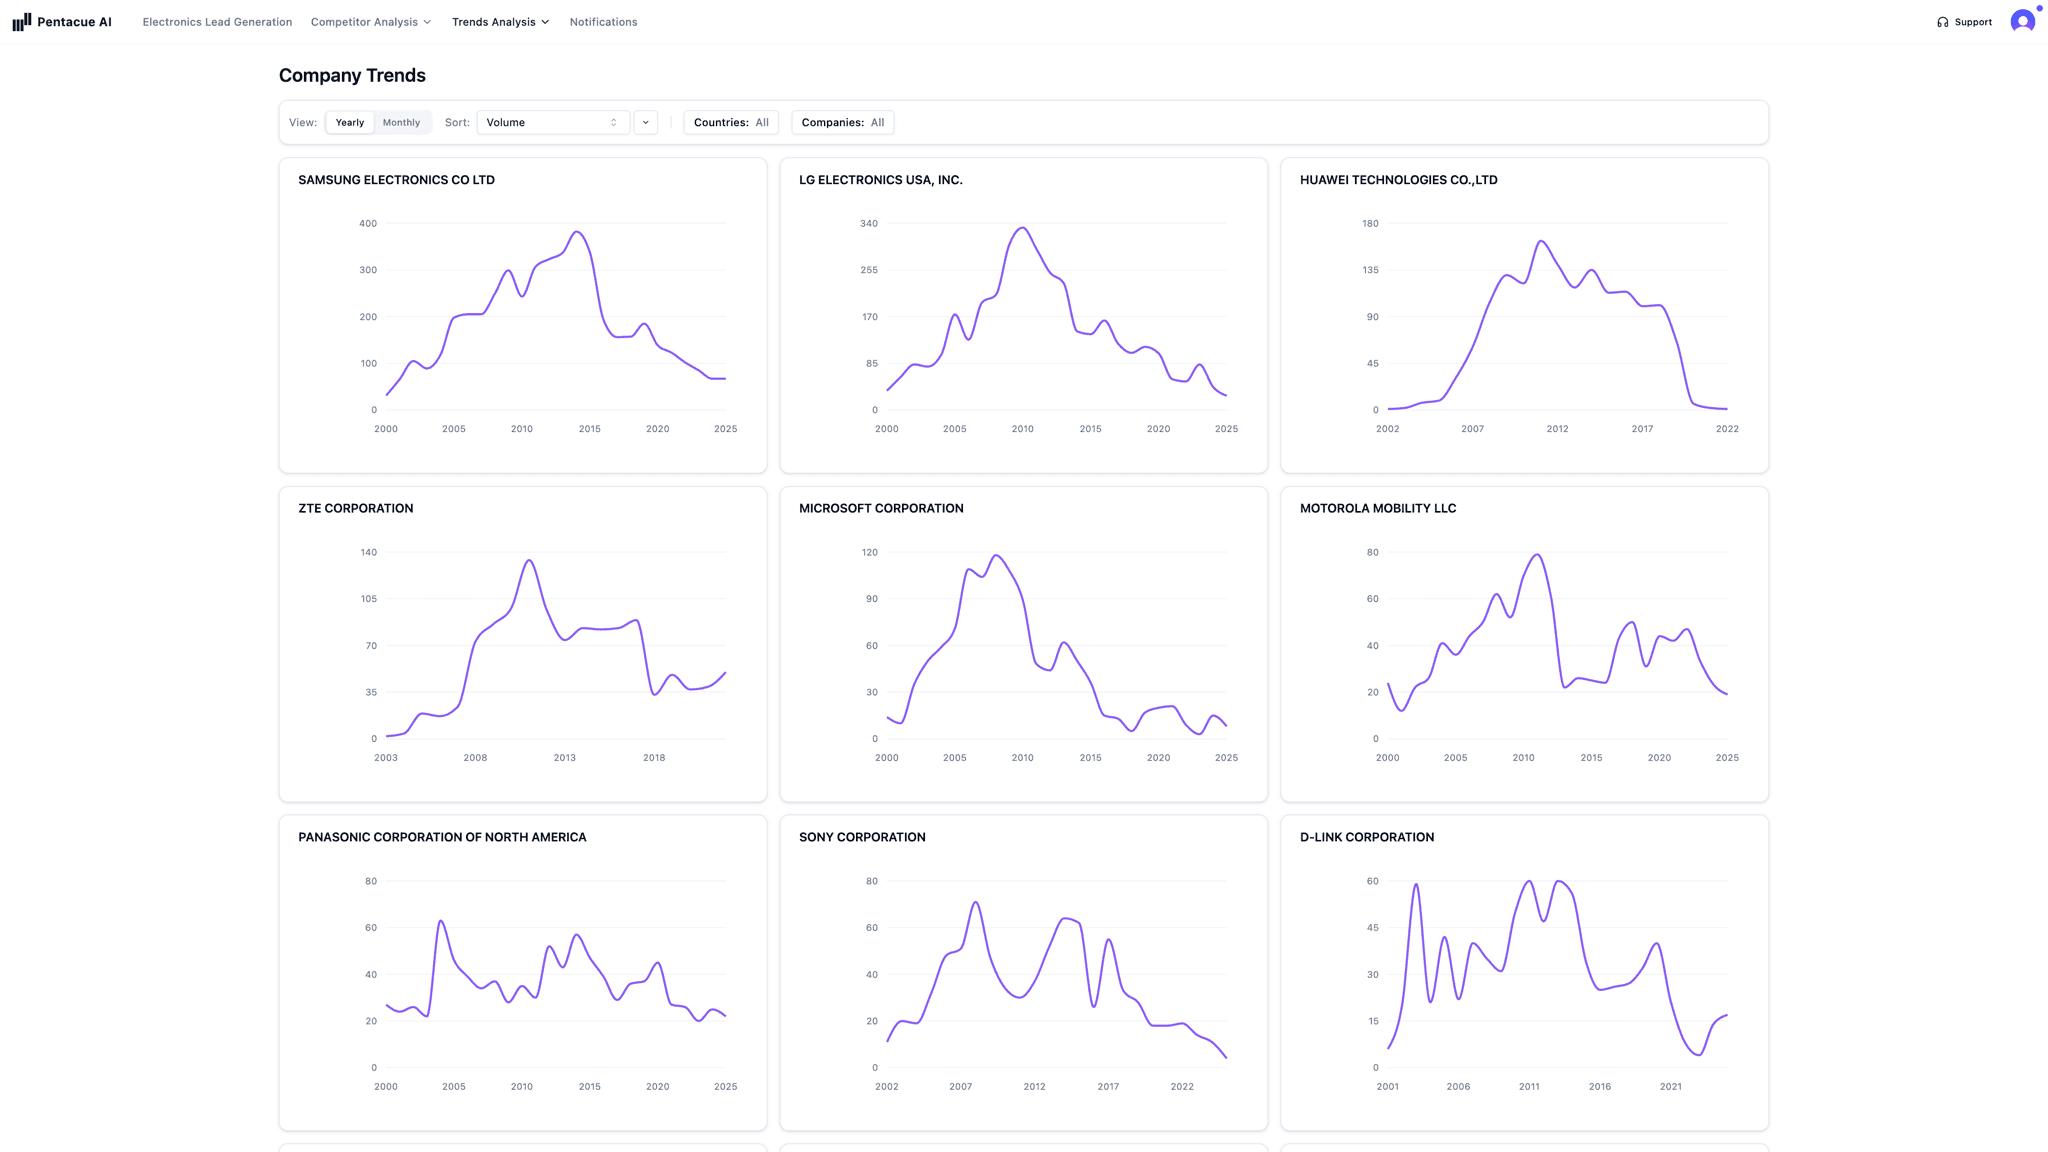Open Electronics Lead Generation page
This screenshot has height=1152, width=2048.
click(217, 21)
